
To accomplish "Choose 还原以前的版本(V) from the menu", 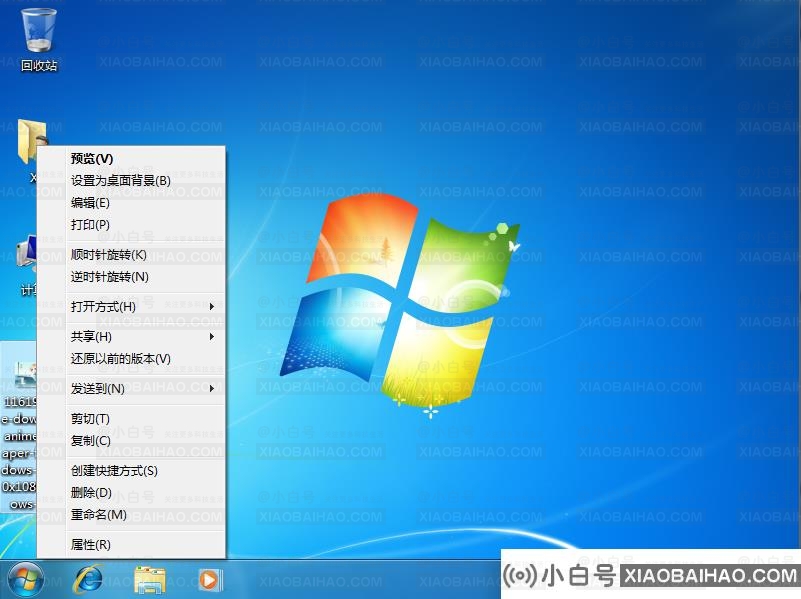I will pyautogui.click(x=132, y=358).
